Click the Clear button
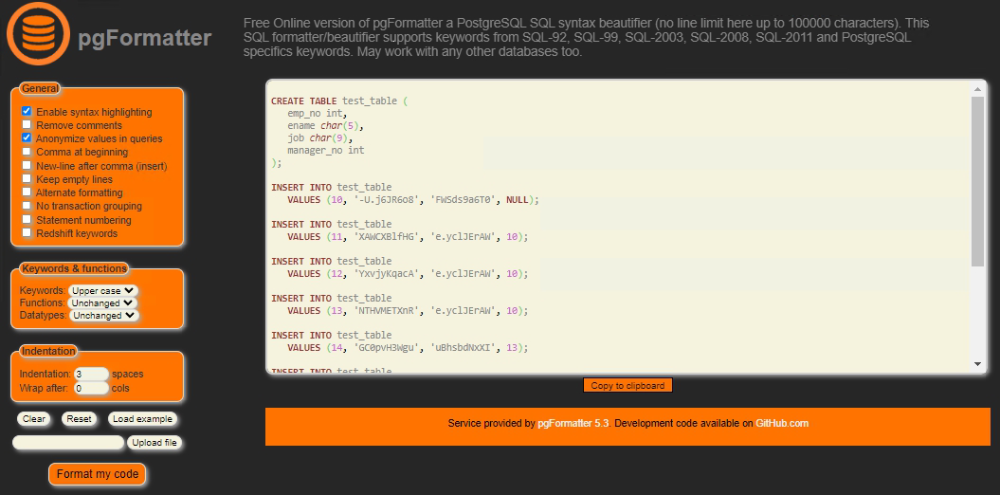Image resolution: width=1000 pixels, height=495 pixels. point(34,419)
